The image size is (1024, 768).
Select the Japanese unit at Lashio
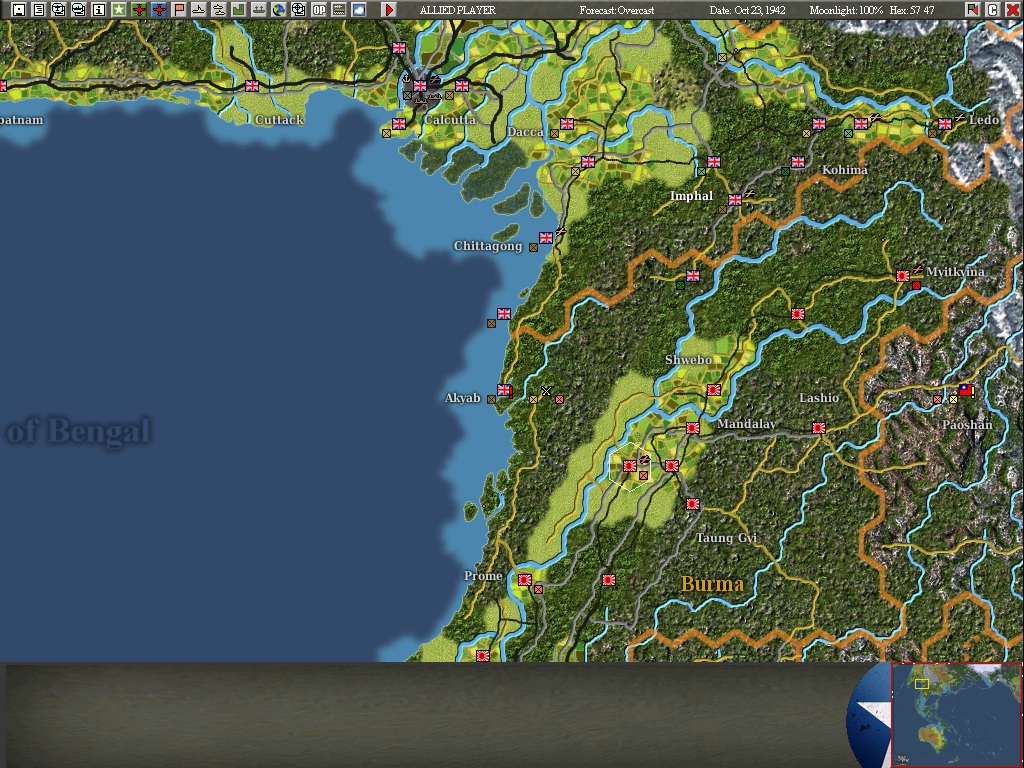click(x=819, y=428)
